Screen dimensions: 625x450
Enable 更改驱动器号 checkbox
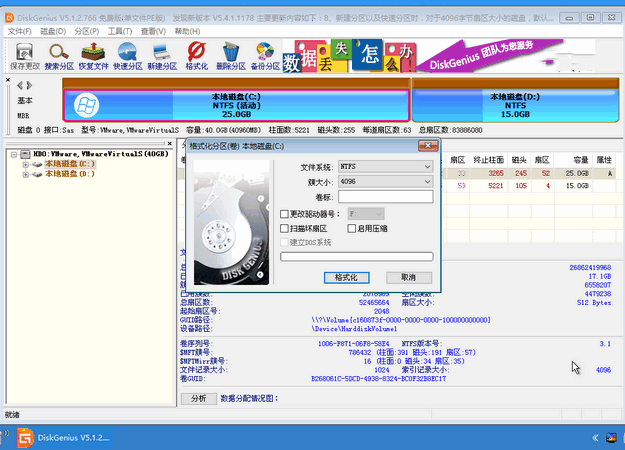[x=284, y=214]
